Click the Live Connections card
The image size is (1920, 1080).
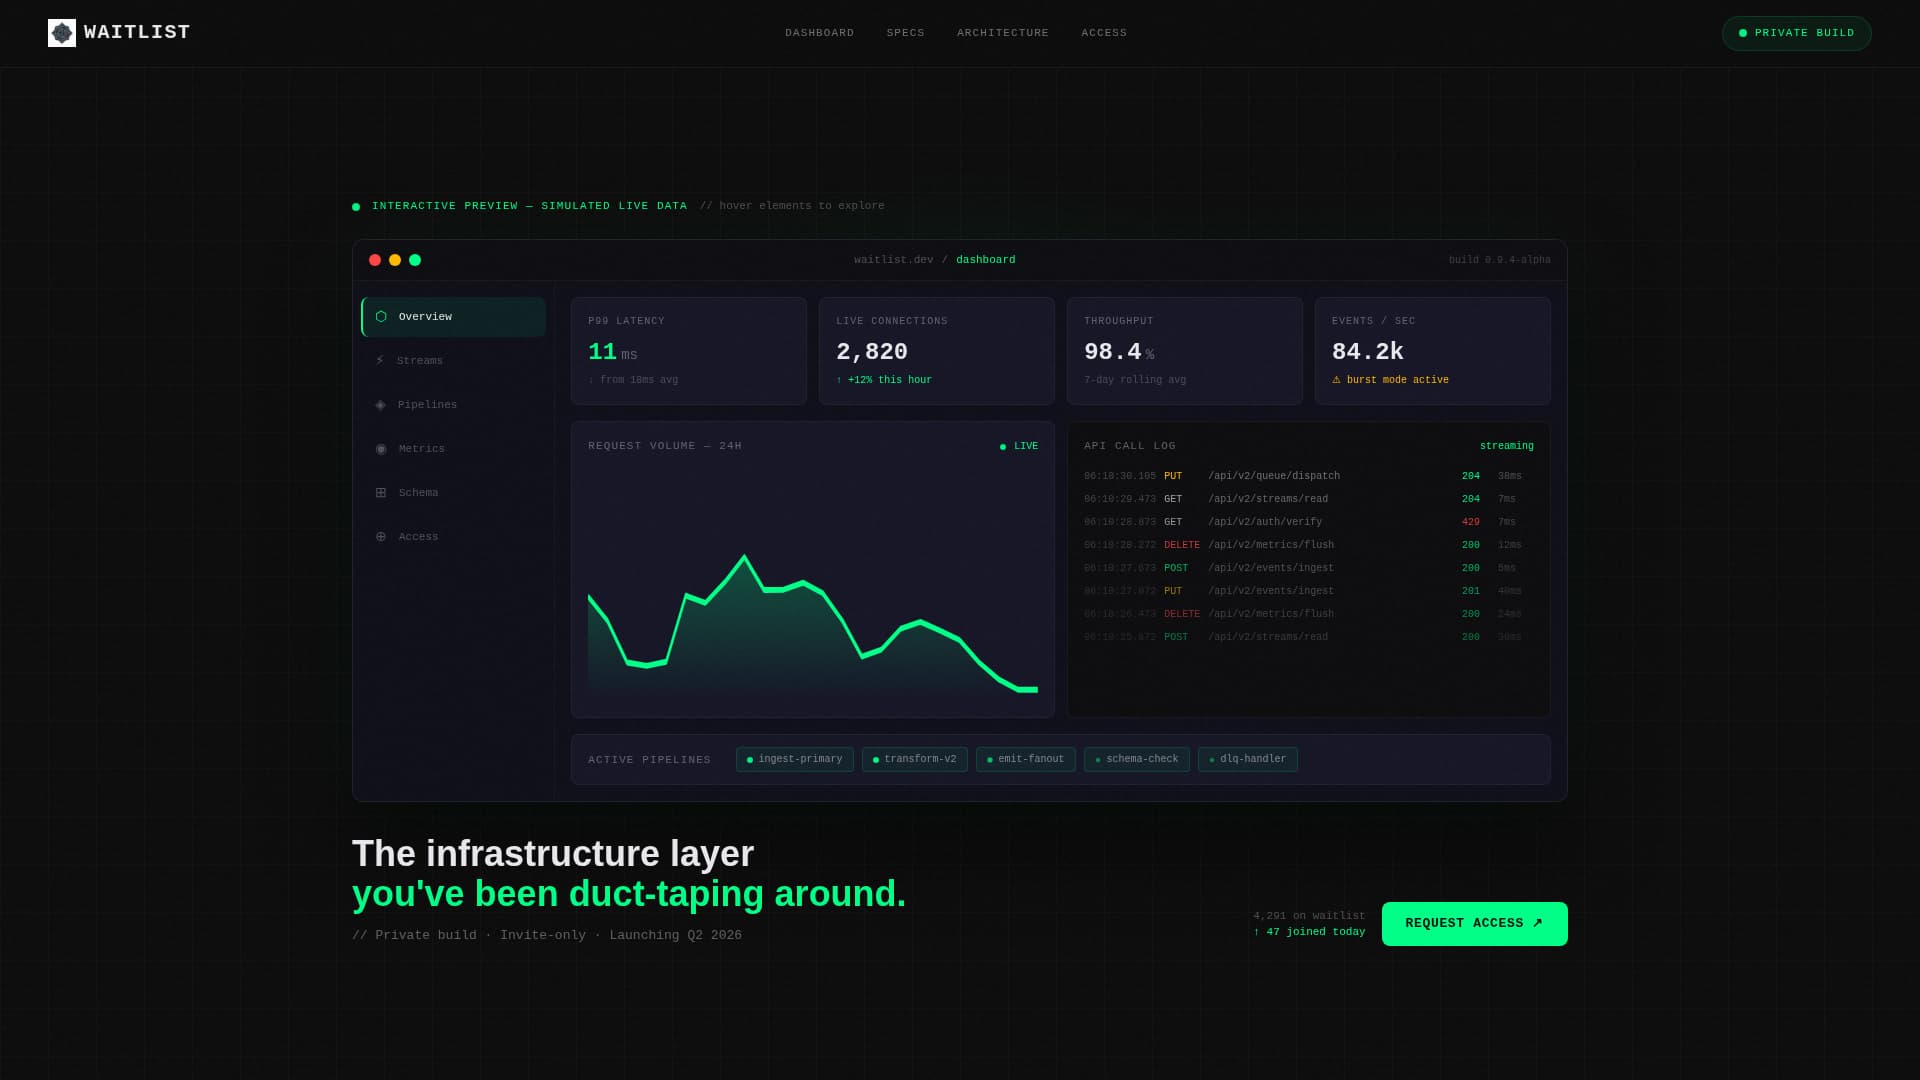pyautogui.click(x=937, y=351)
